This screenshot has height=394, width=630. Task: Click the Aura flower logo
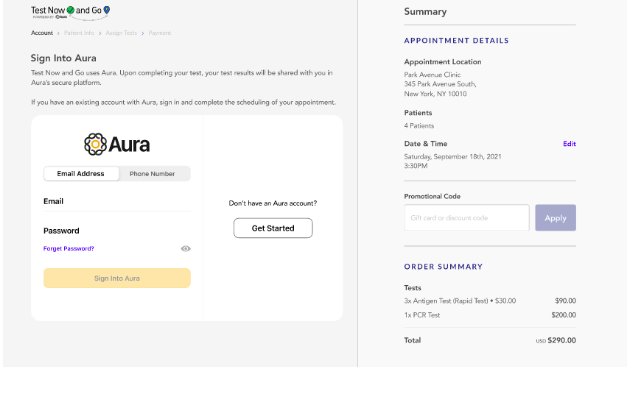coord(95,144)
